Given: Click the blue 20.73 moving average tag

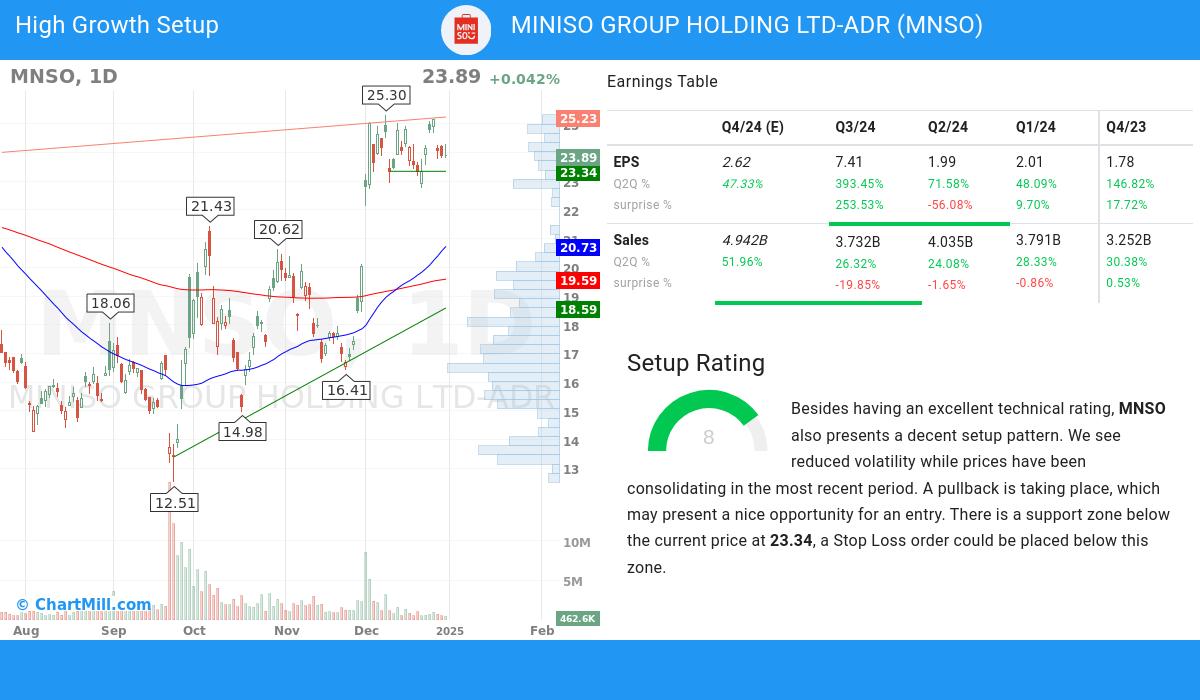Looking at the screenshot, I should (x=578, y=247).
